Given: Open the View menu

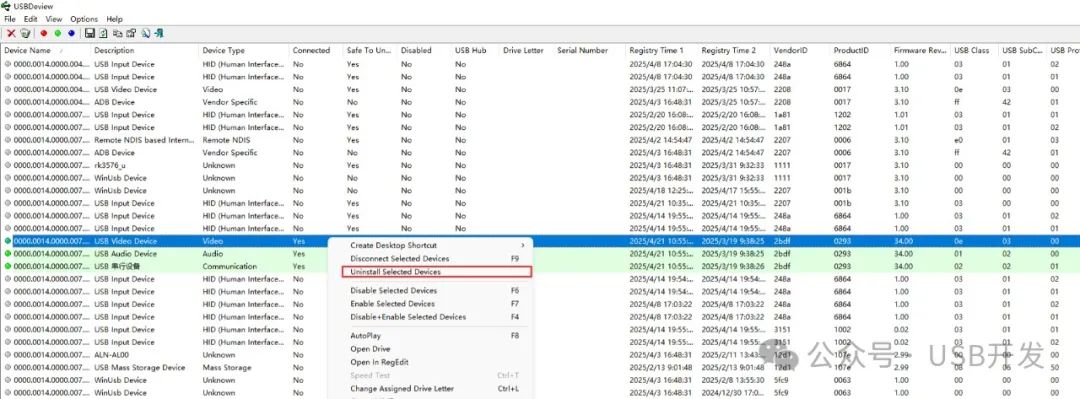Looking at the screenshot, I should click(54, 19).
